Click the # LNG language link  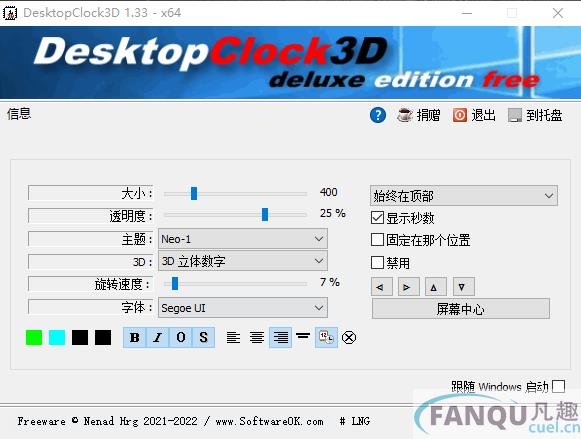355,421
